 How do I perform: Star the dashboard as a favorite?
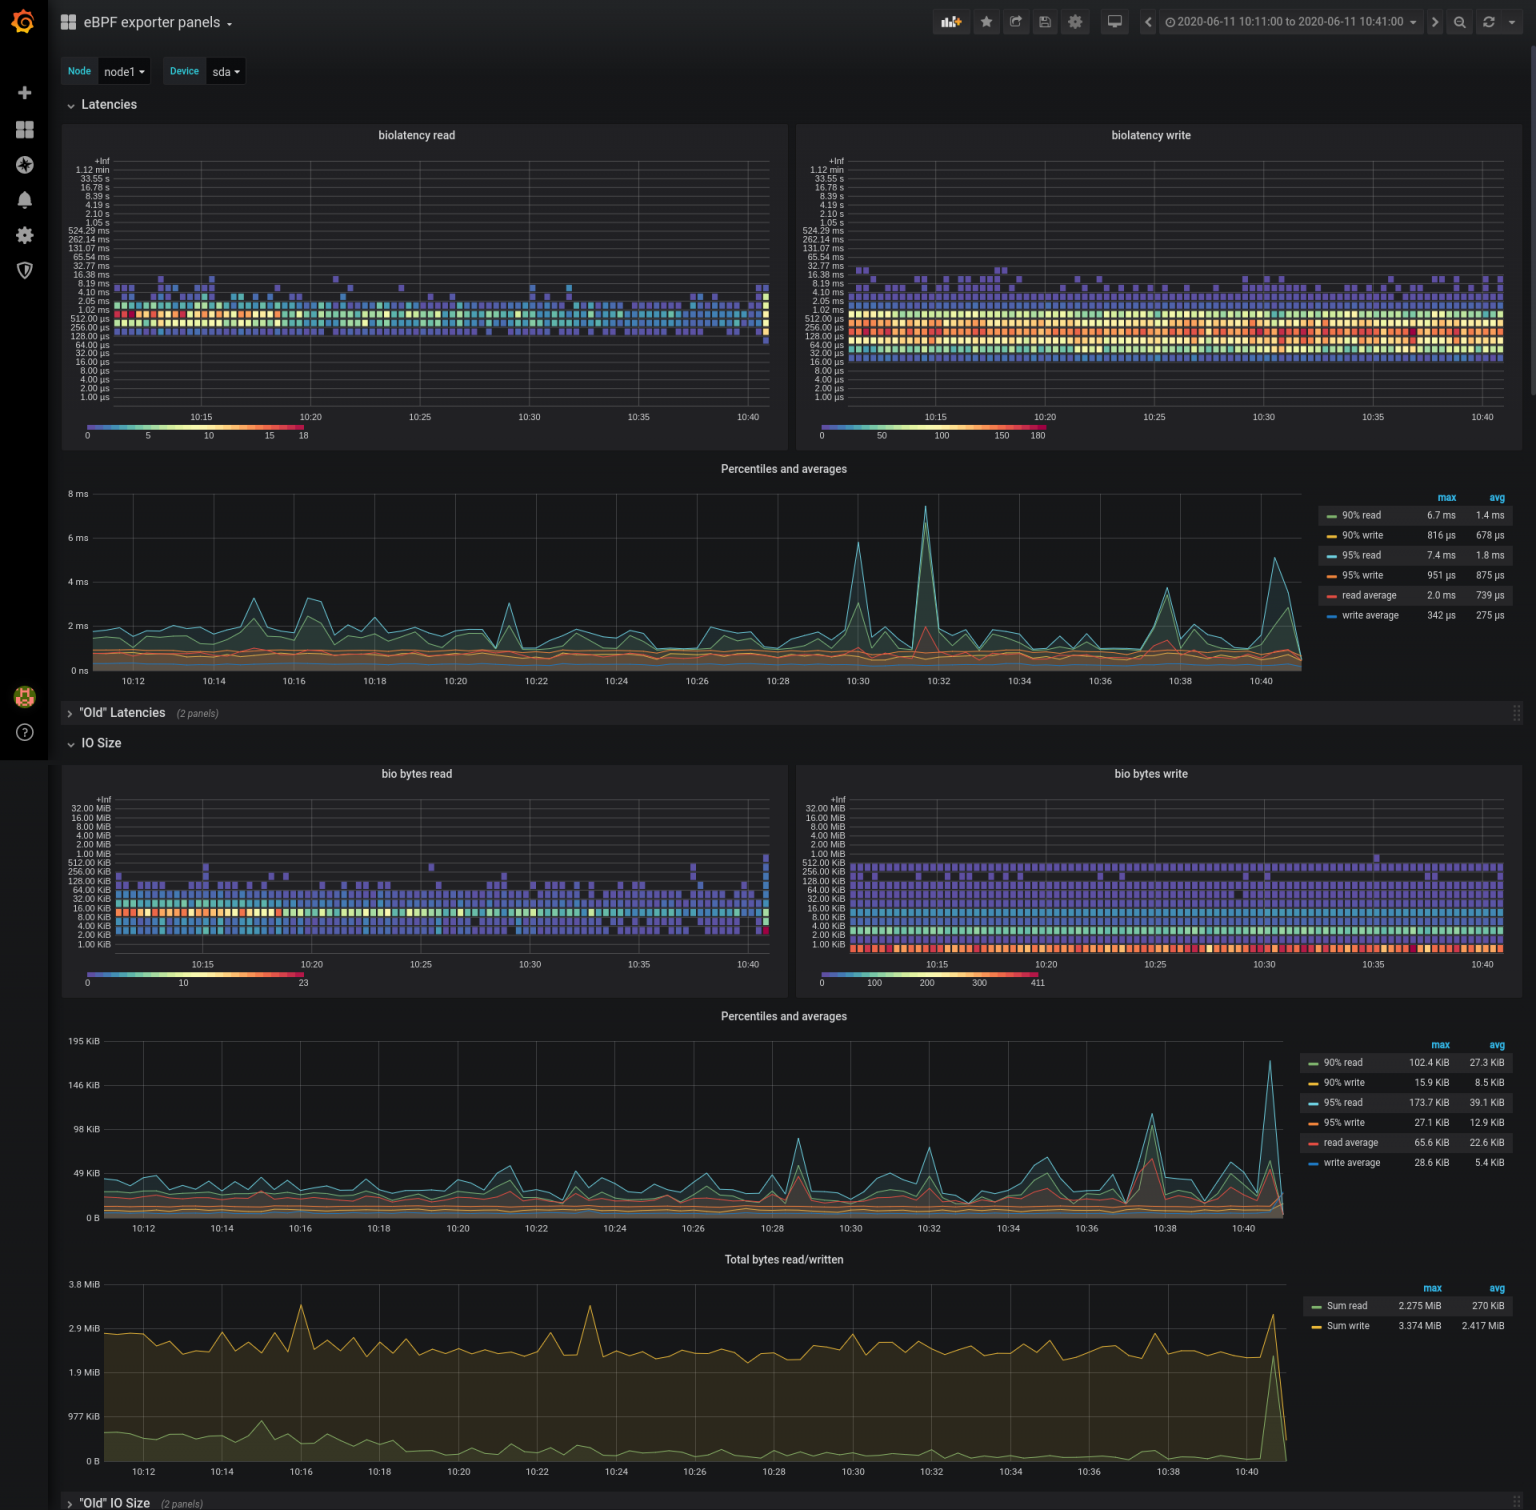[x=986, y=21]
